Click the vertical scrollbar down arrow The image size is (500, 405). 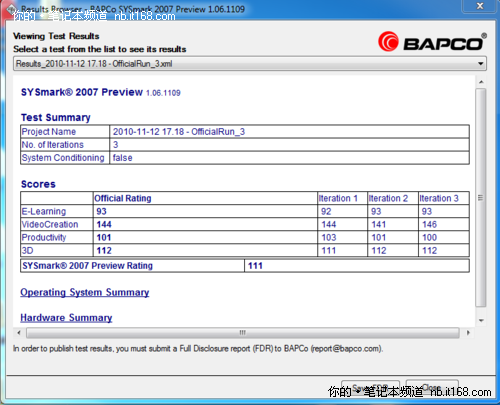coord(481,321)
